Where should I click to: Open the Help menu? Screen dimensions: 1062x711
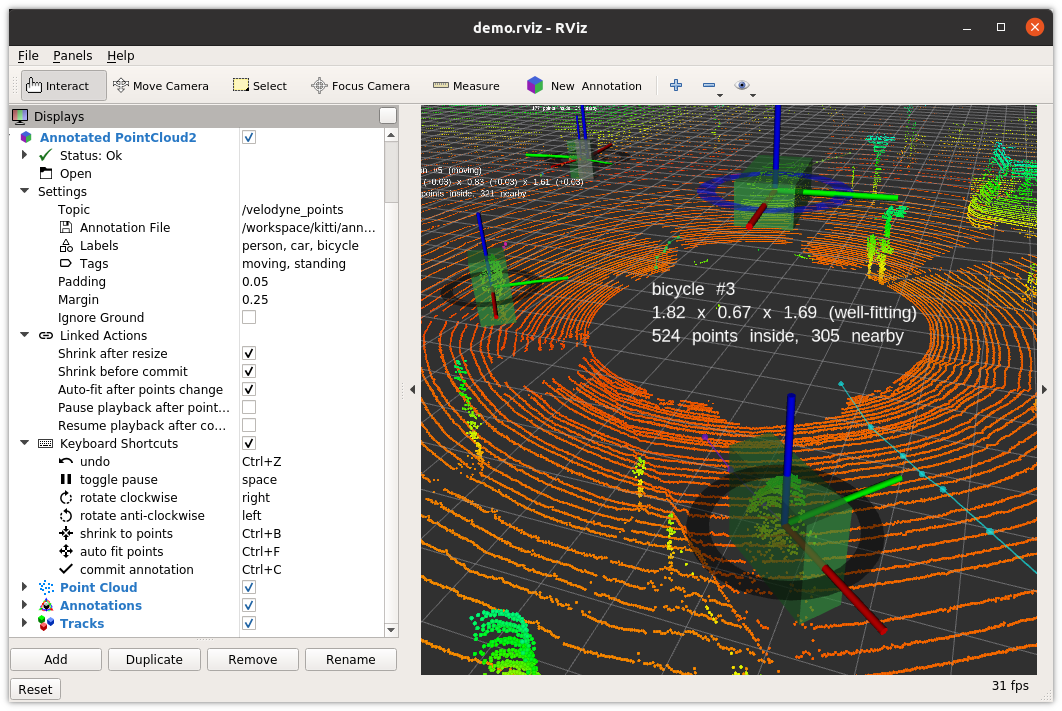point(121,56)
